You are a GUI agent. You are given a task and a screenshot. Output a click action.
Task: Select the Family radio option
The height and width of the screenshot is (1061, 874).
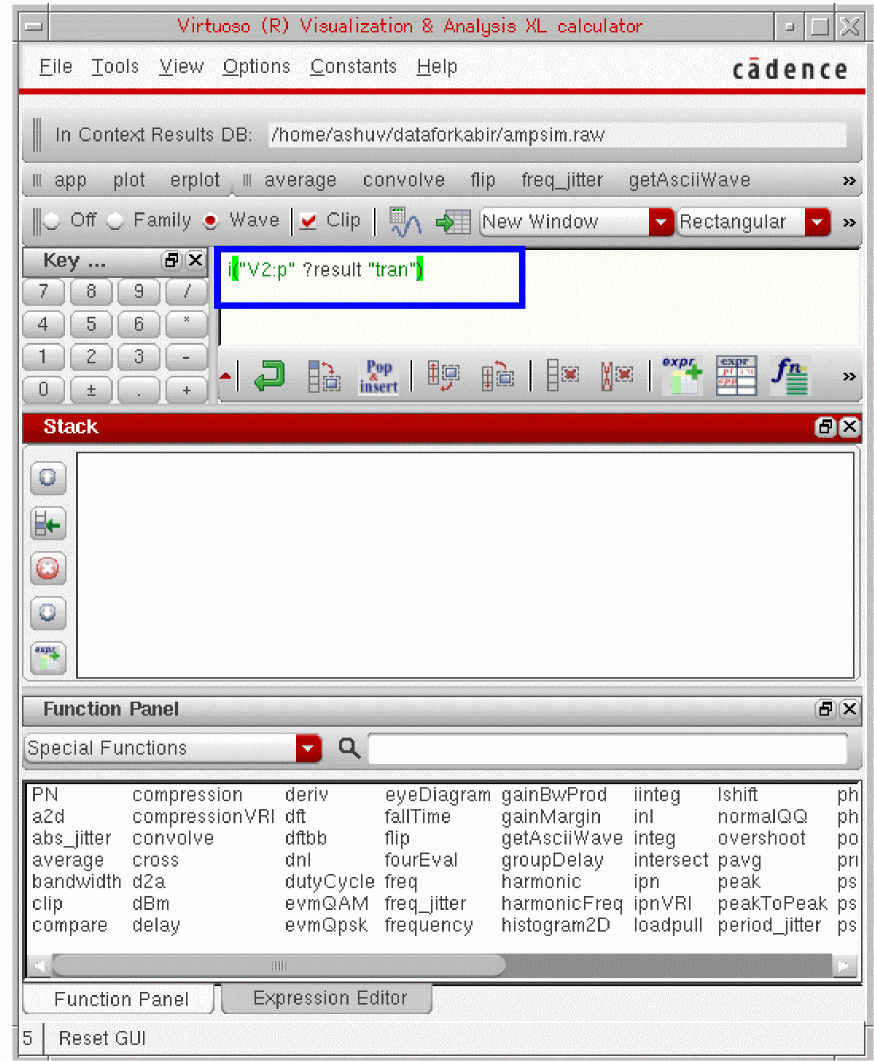pyautogui.click(x=116, y=221)
